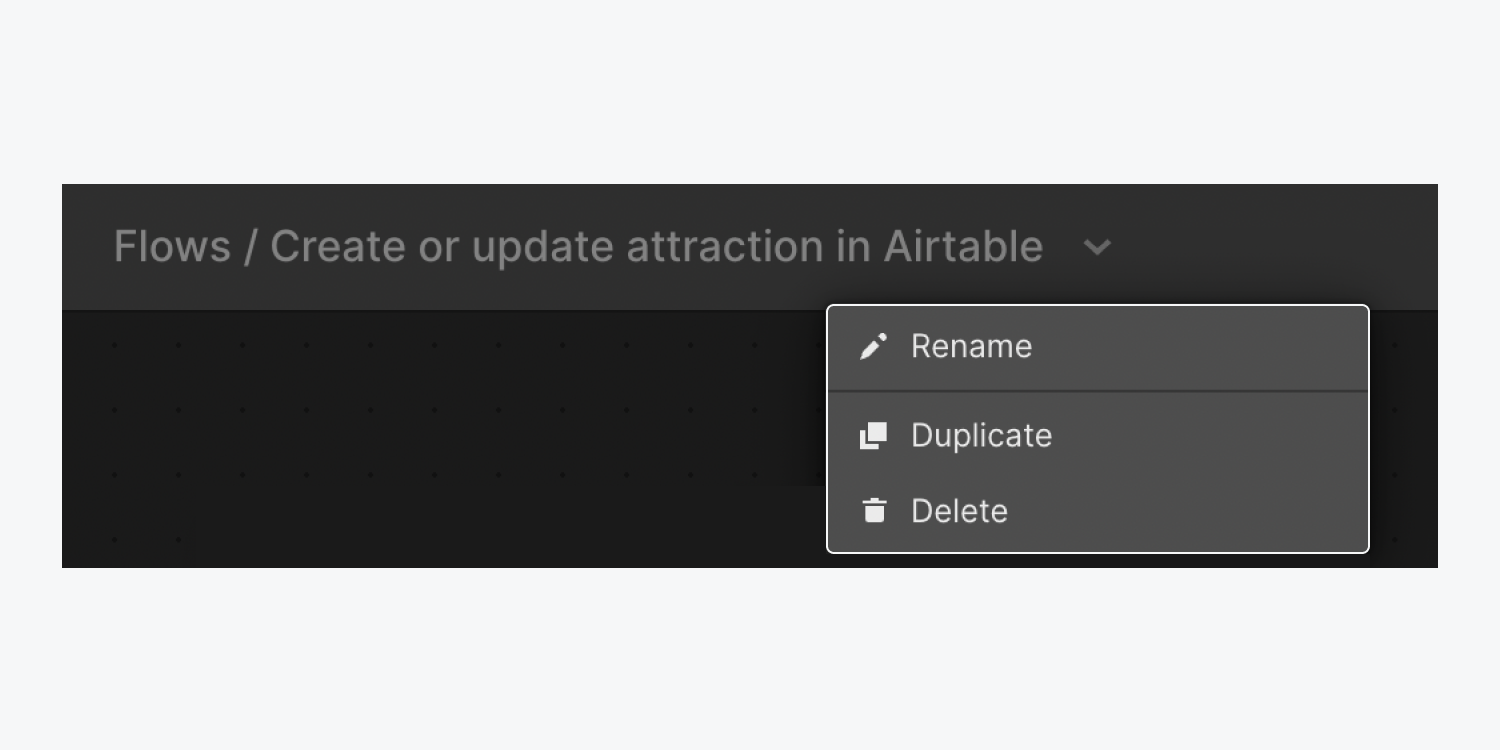Pick the Delete menu entry
This screenshot has height=751, width=1501.
(1098, 511)
